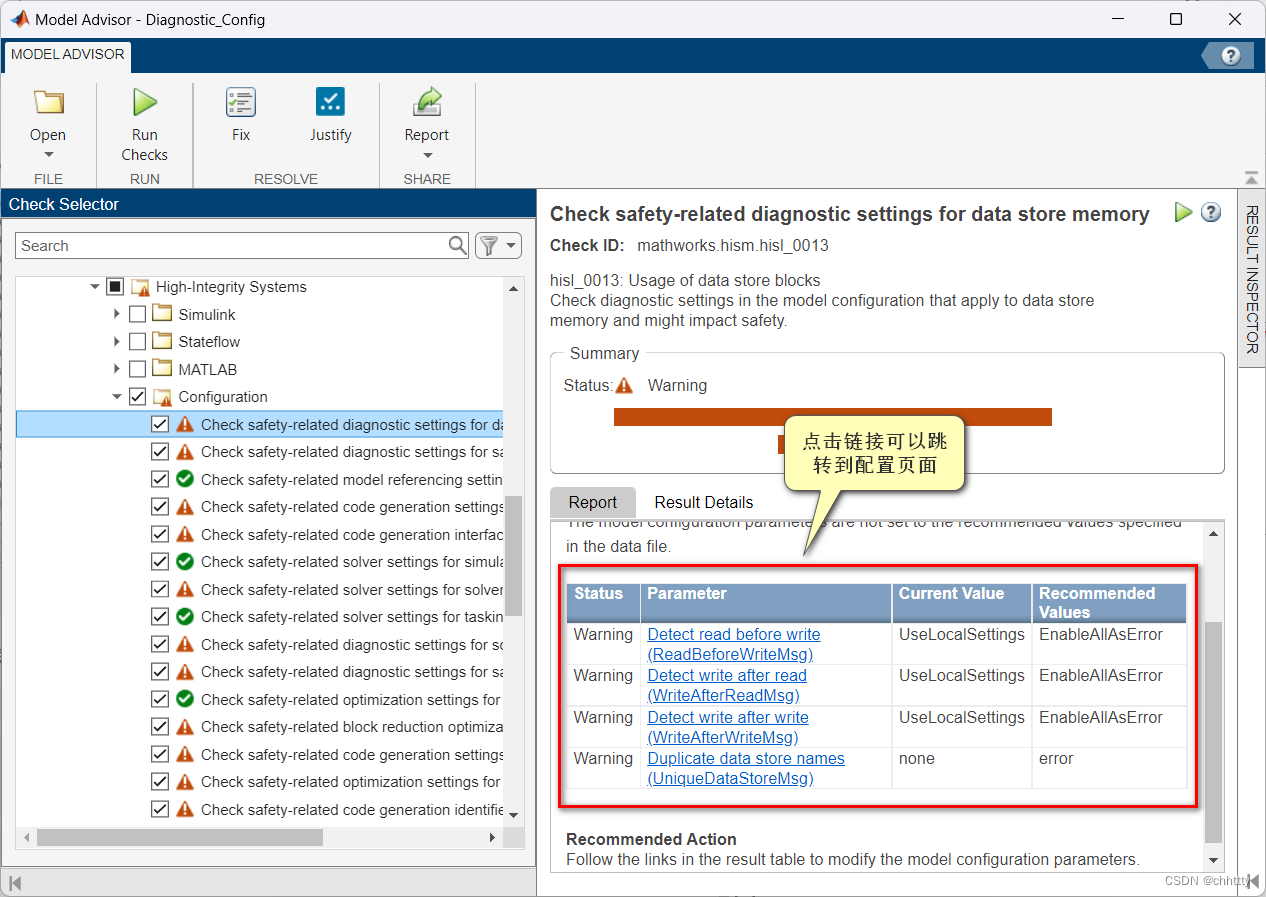Screen dimensions: 1266x897
Task: Click the Recommended Values column header
Action: (1109, 603)
